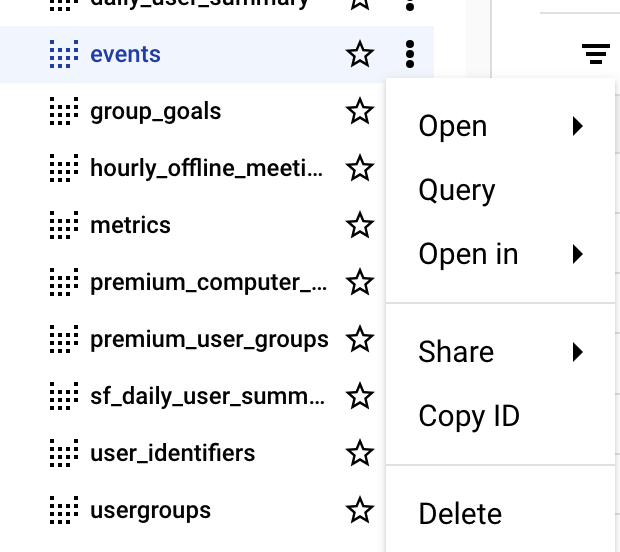Select the premium_computer_... table

[208, 283]
